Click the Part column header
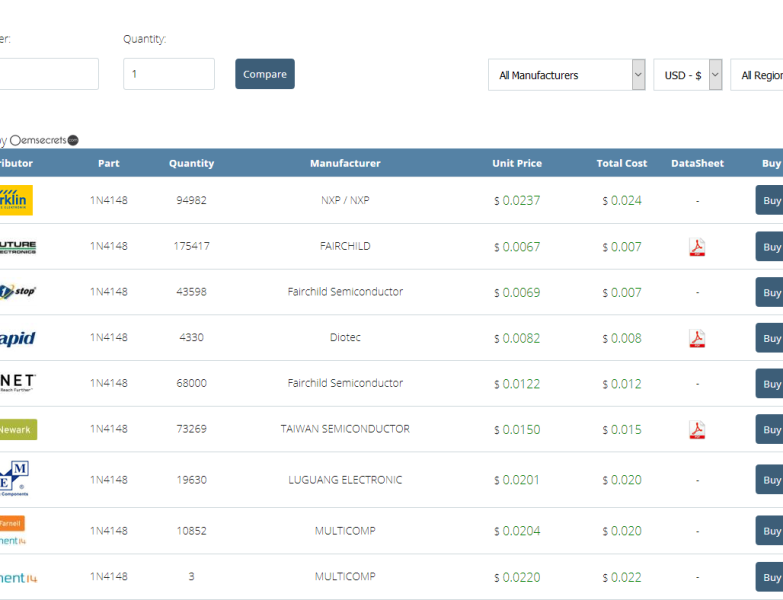 pyautogui.click(x=109, y=163)
